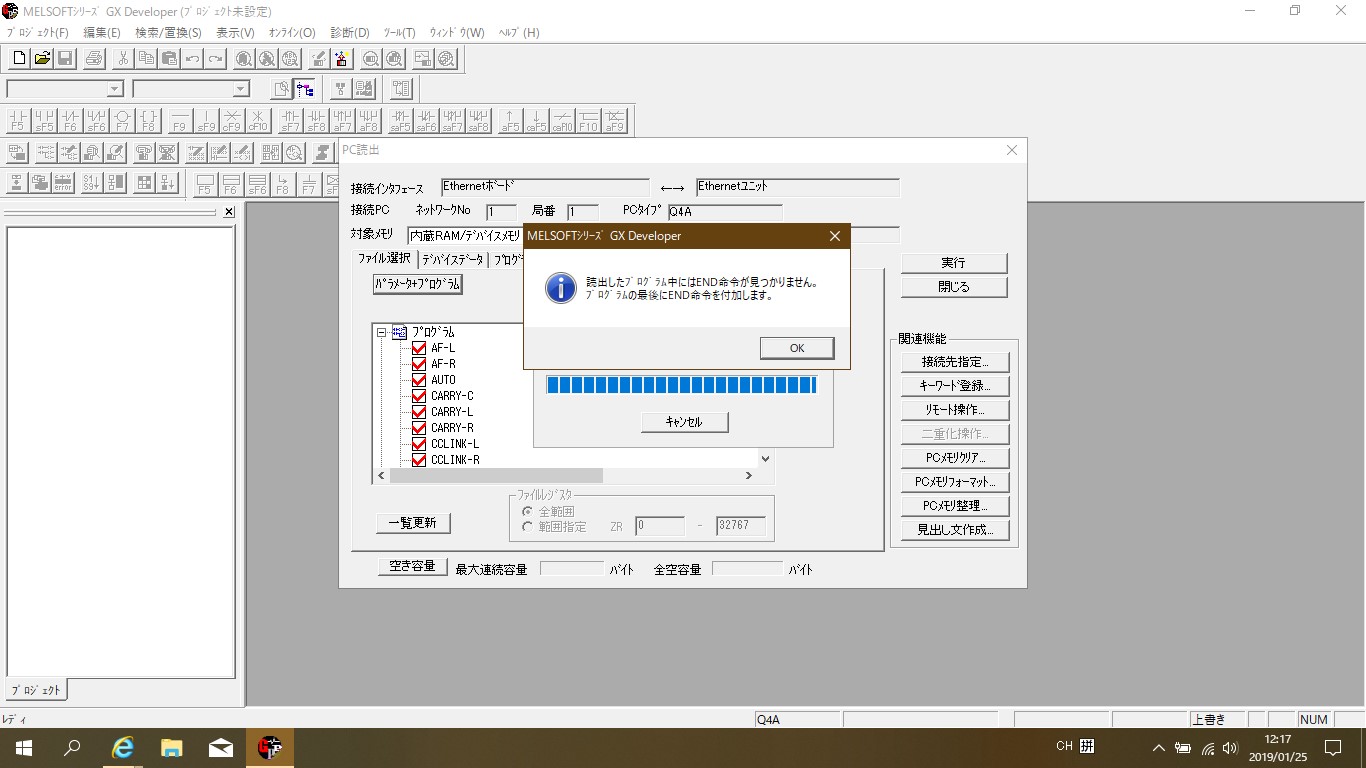The width and height of the screenshot is (1366, 768).
Task: Click the Open Project folder icon
Action: coord(42,59)
